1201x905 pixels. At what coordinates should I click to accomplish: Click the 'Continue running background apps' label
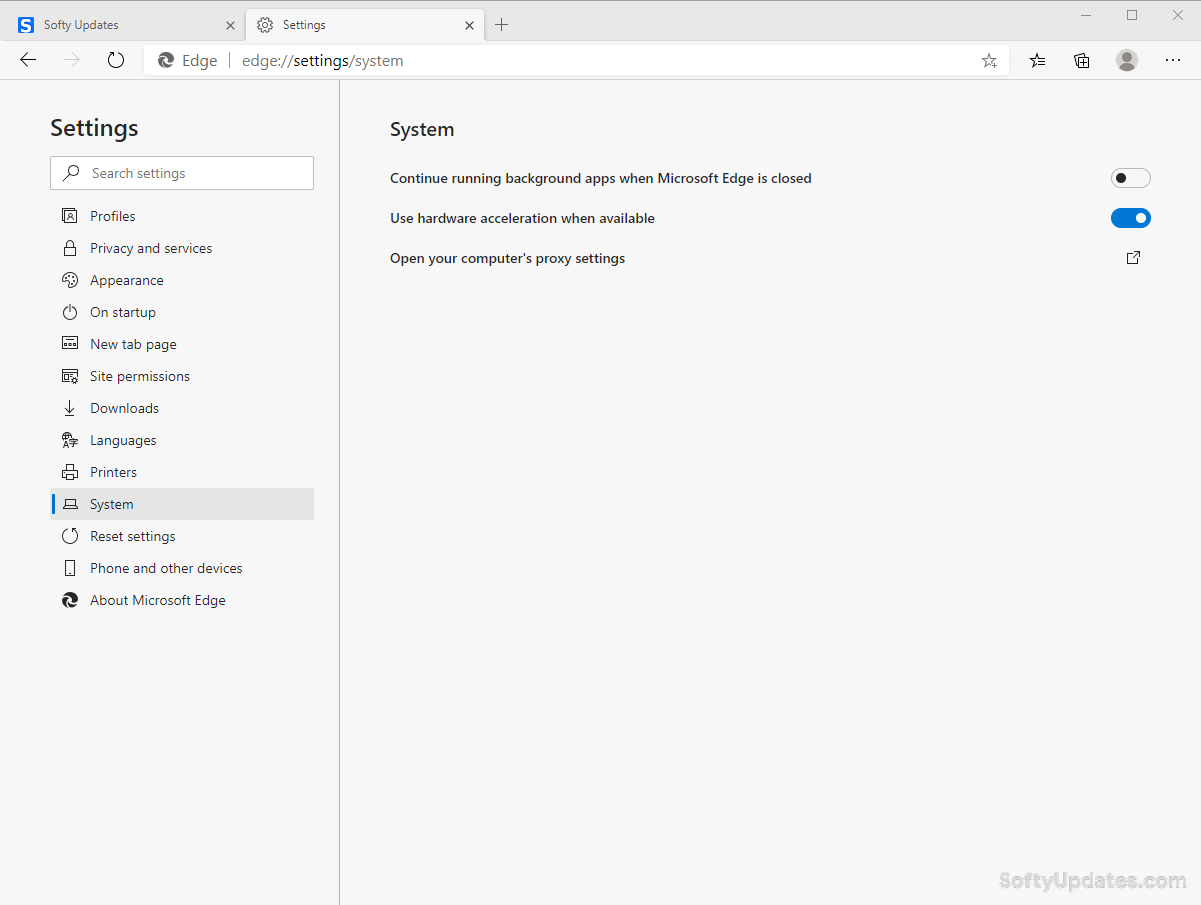tap(600, 178)
